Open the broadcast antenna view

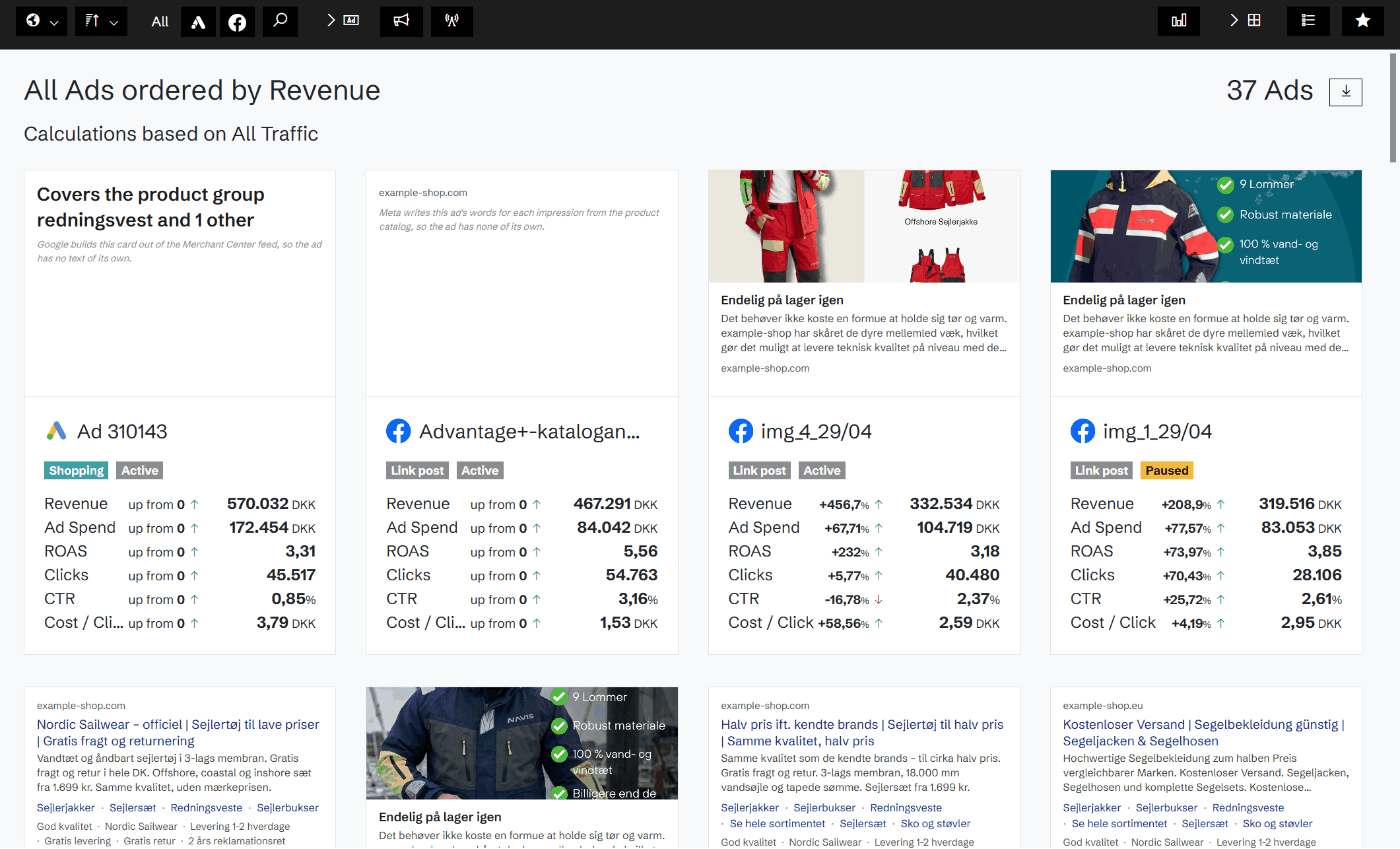coord(452,21)
